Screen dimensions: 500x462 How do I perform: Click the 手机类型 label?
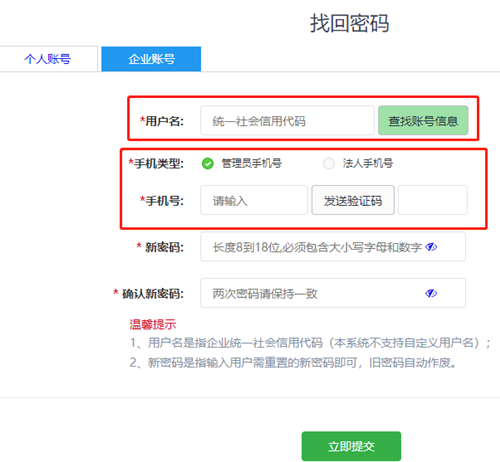click(x=156, y=164)
